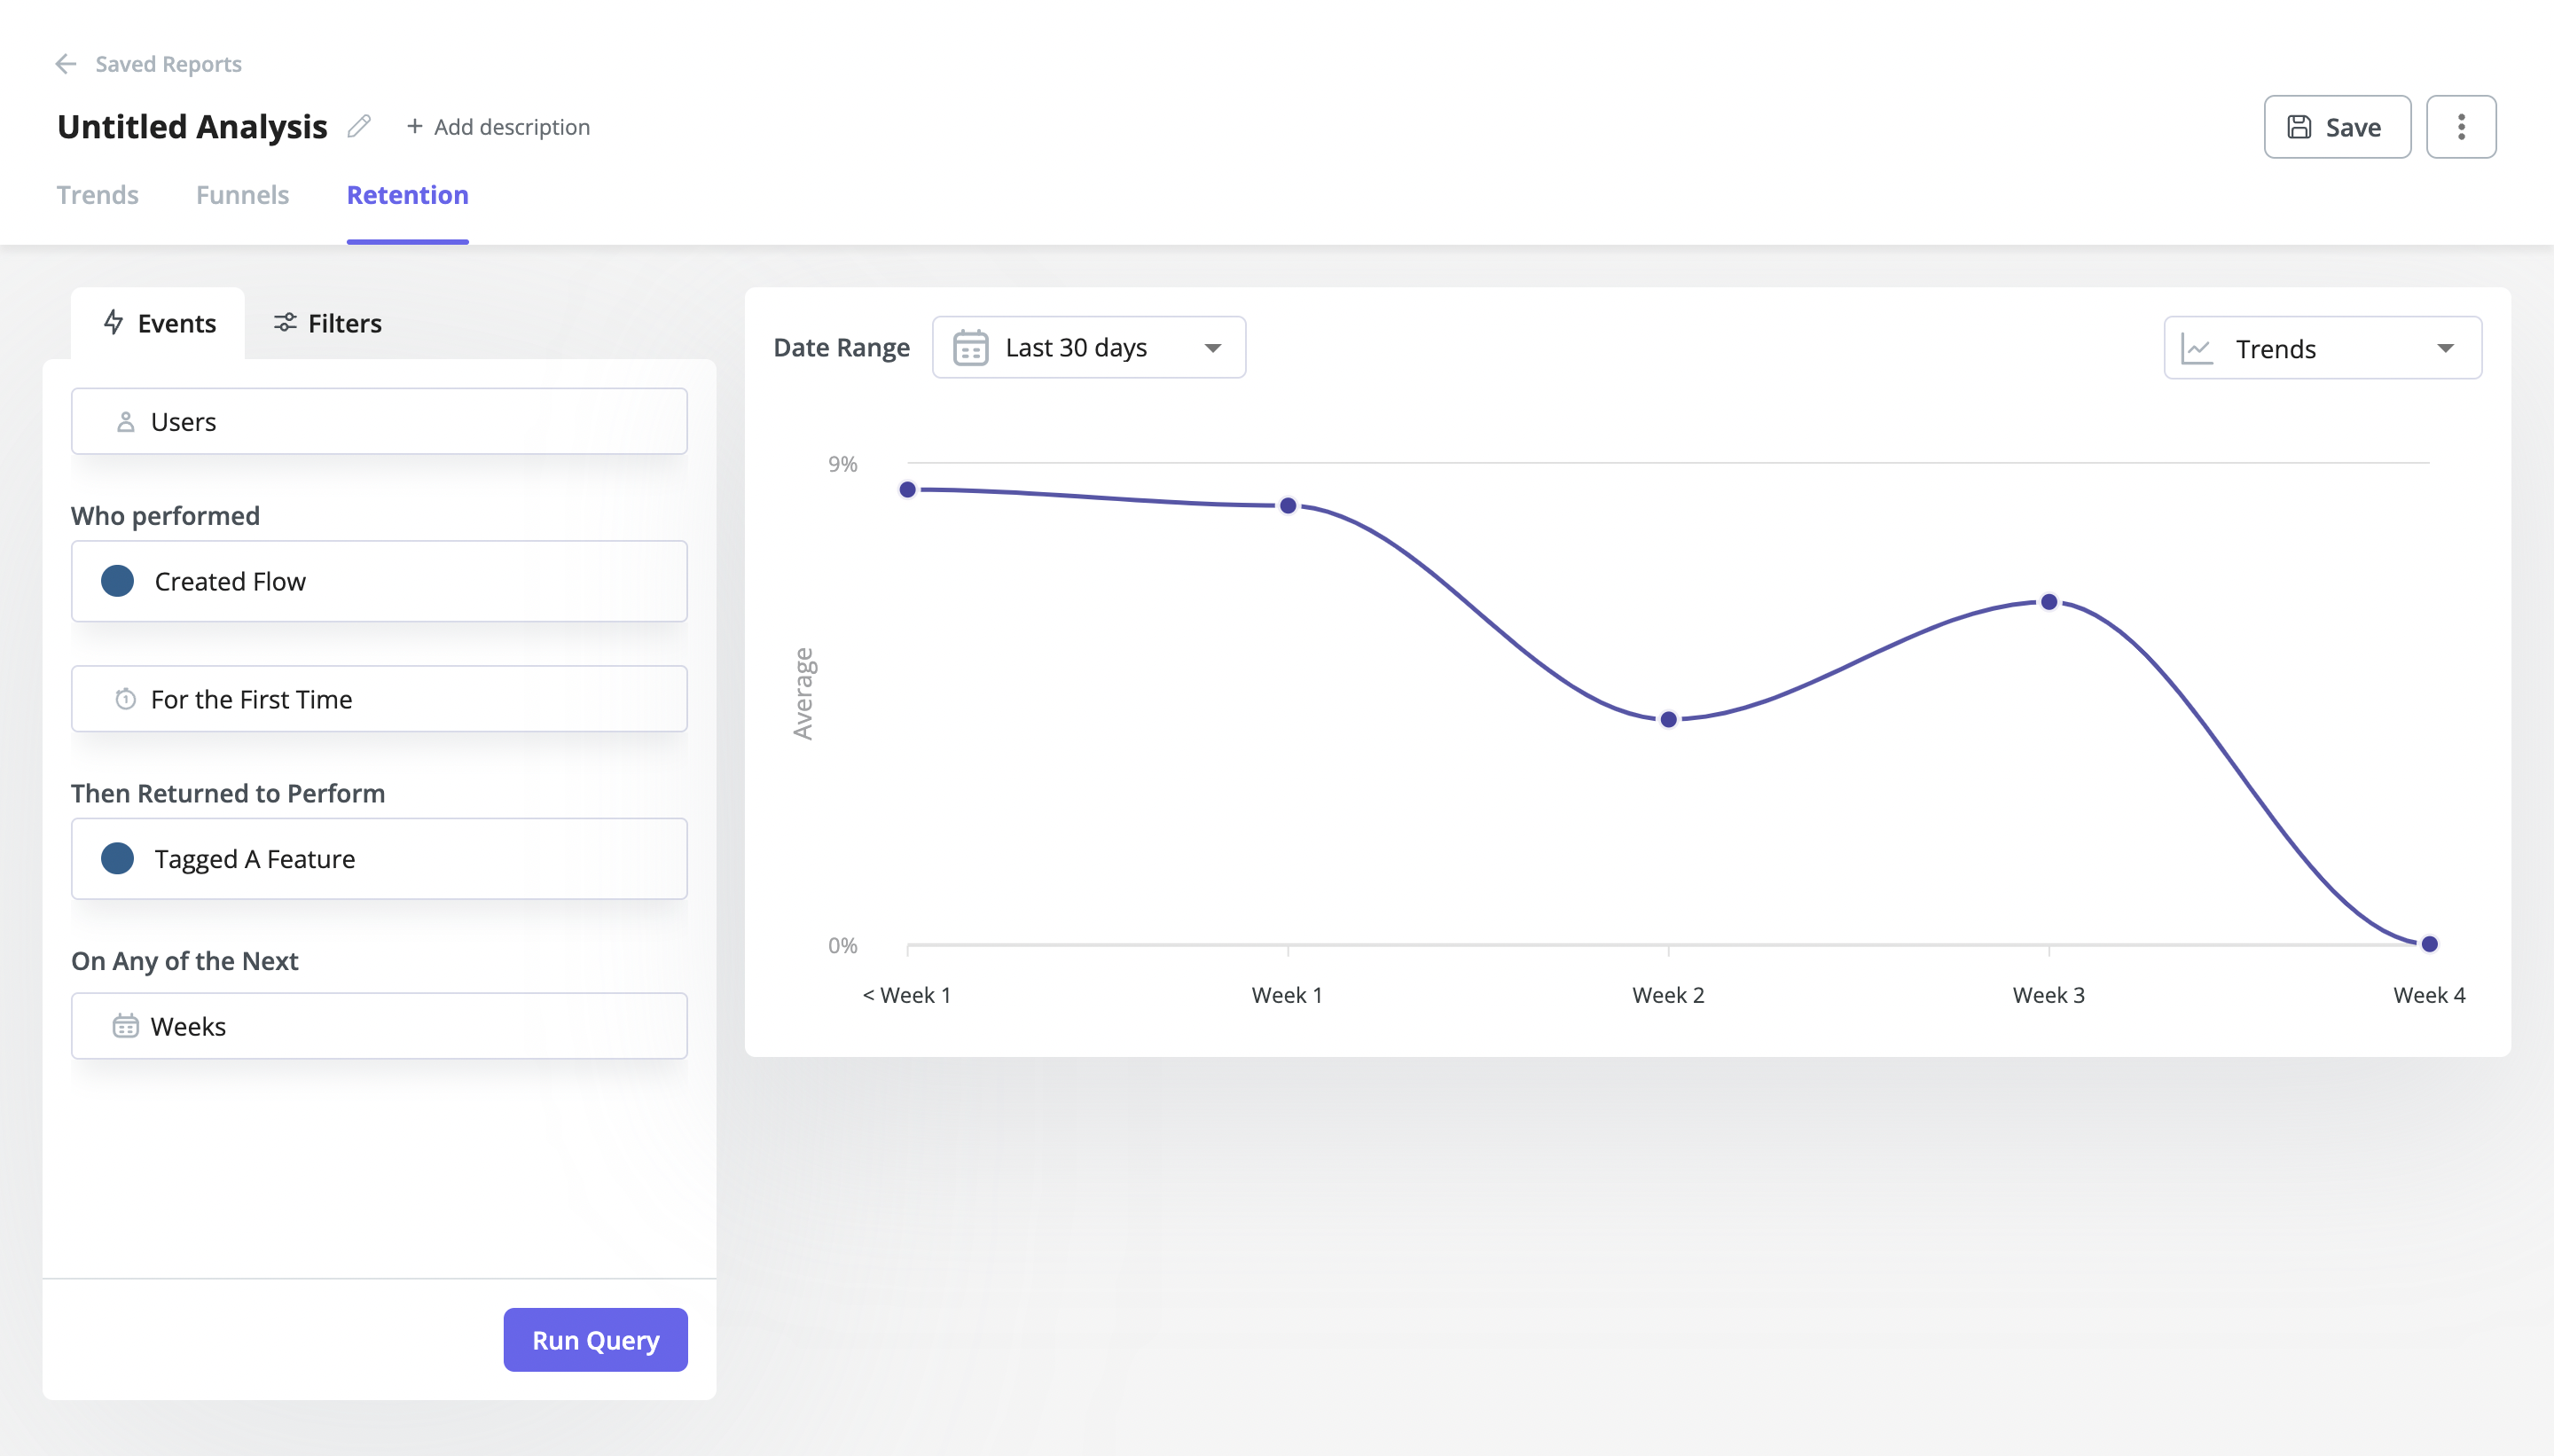Click the calendar icon in the Weeks field
This screenshot has height=1456, width=2554.
(x=124, y=1025)
